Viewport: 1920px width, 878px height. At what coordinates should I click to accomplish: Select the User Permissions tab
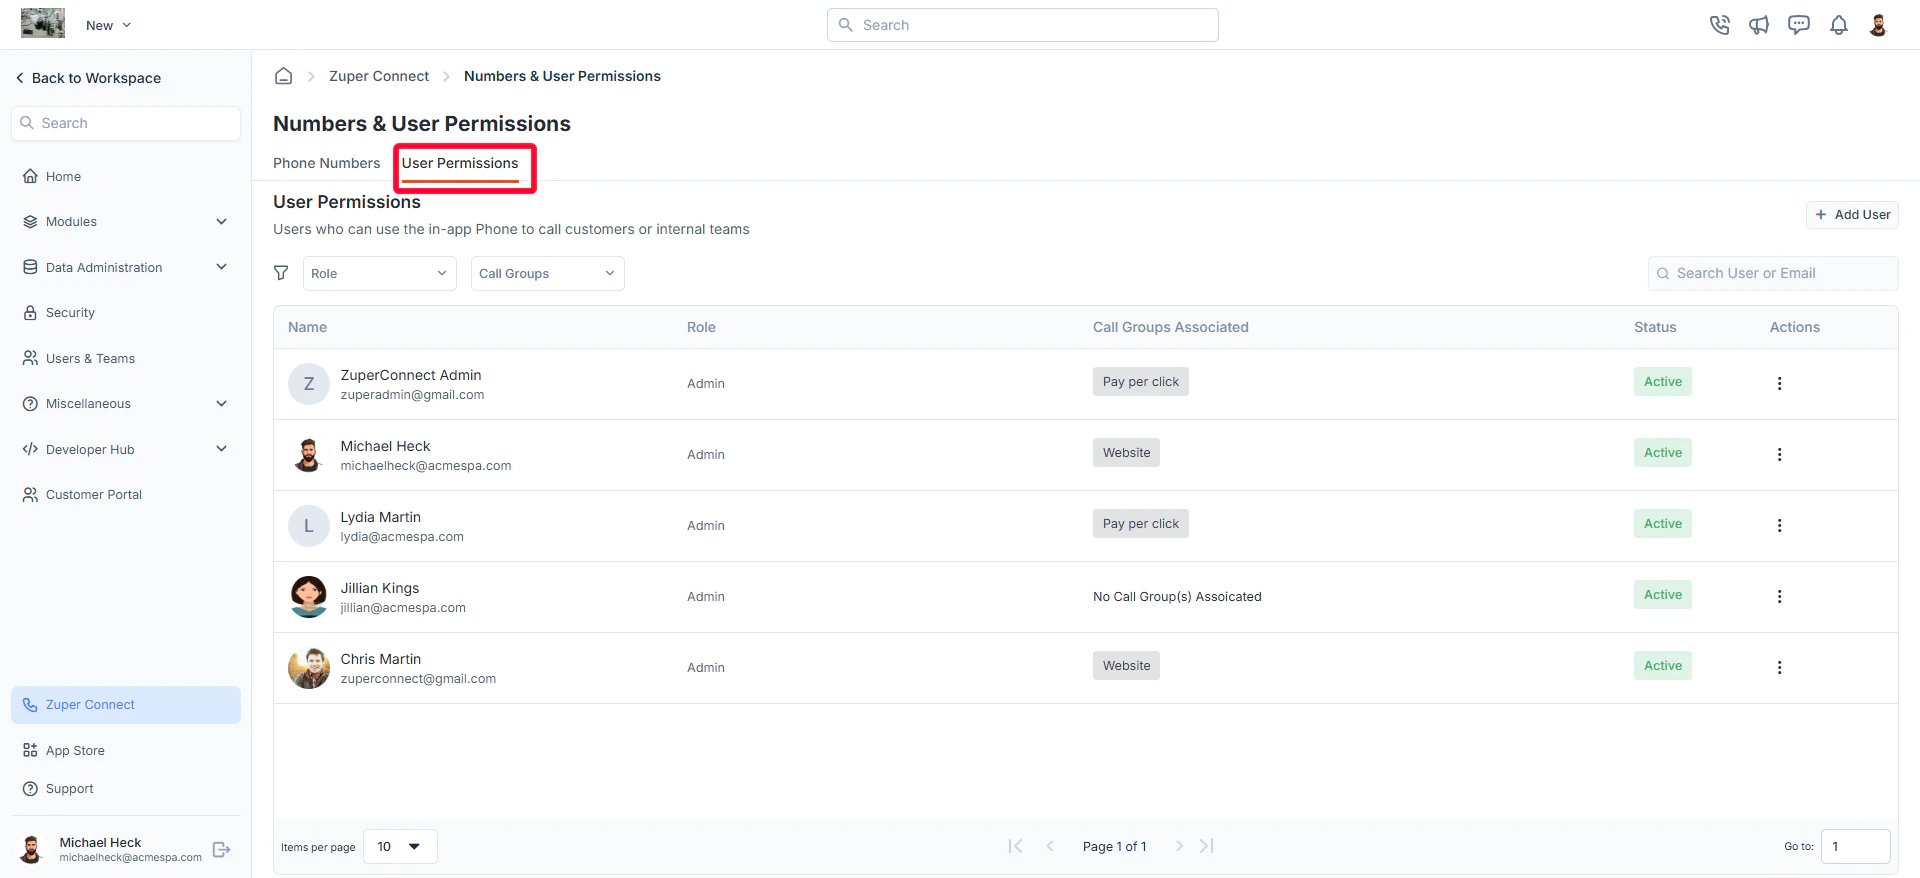click(x=460, y=165)
